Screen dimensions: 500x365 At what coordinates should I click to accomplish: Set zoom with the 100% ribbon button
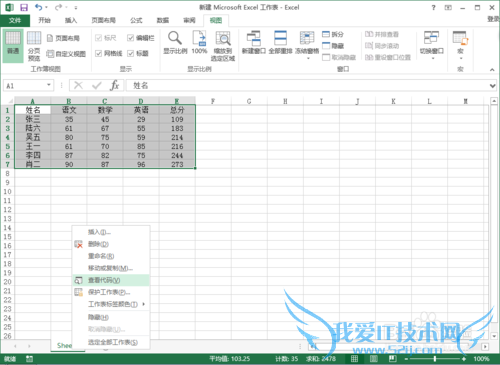point(199,42)
